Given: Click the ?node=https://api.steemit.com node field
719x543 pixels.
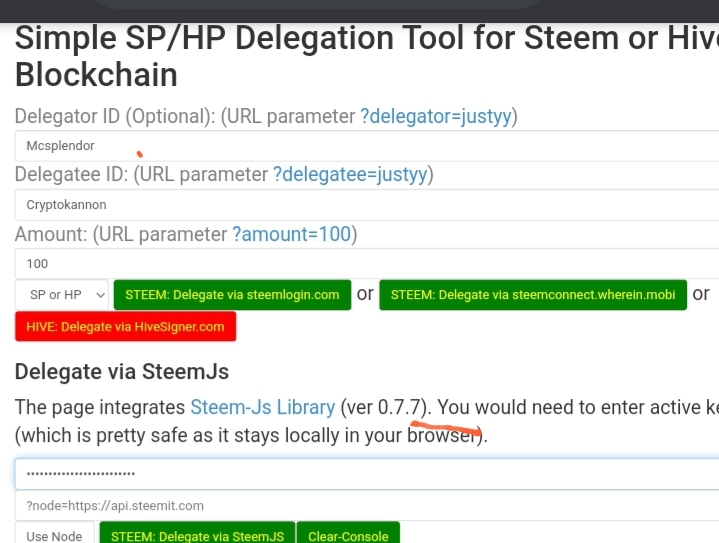Looking at the screenshot, I should point(367,505).
